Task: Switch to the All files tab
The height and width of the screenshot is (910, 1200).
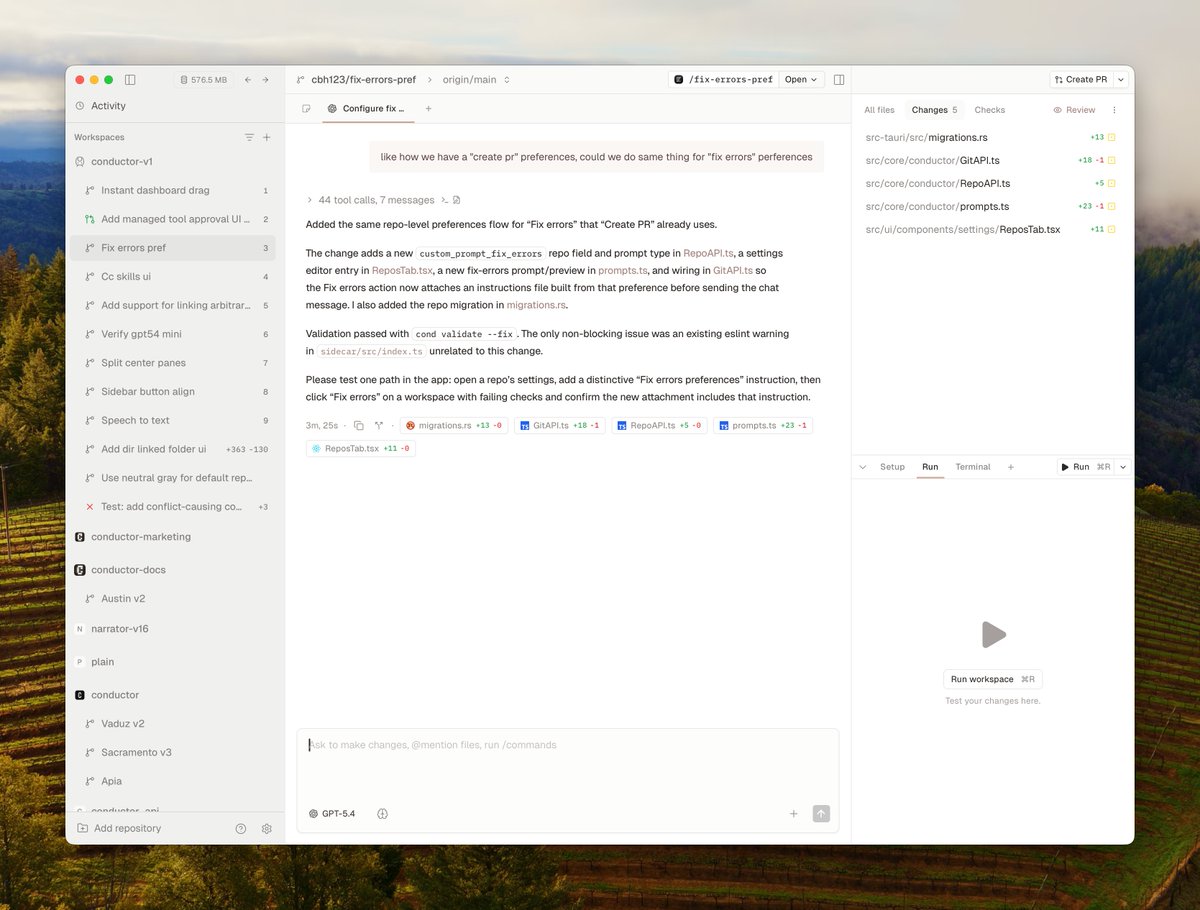Action: [x=879, y=110]
